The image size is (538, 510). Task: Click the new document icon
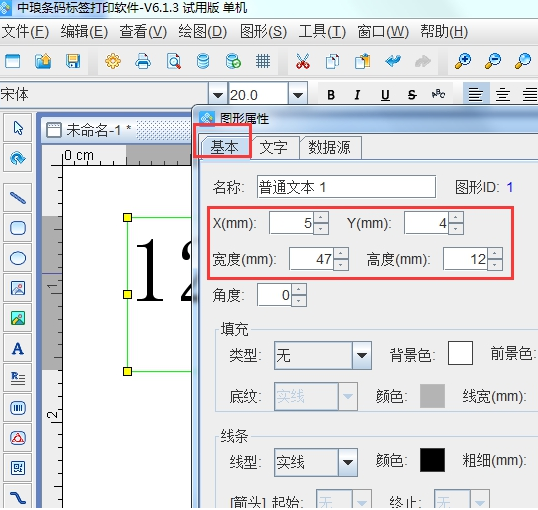point(13,62)
